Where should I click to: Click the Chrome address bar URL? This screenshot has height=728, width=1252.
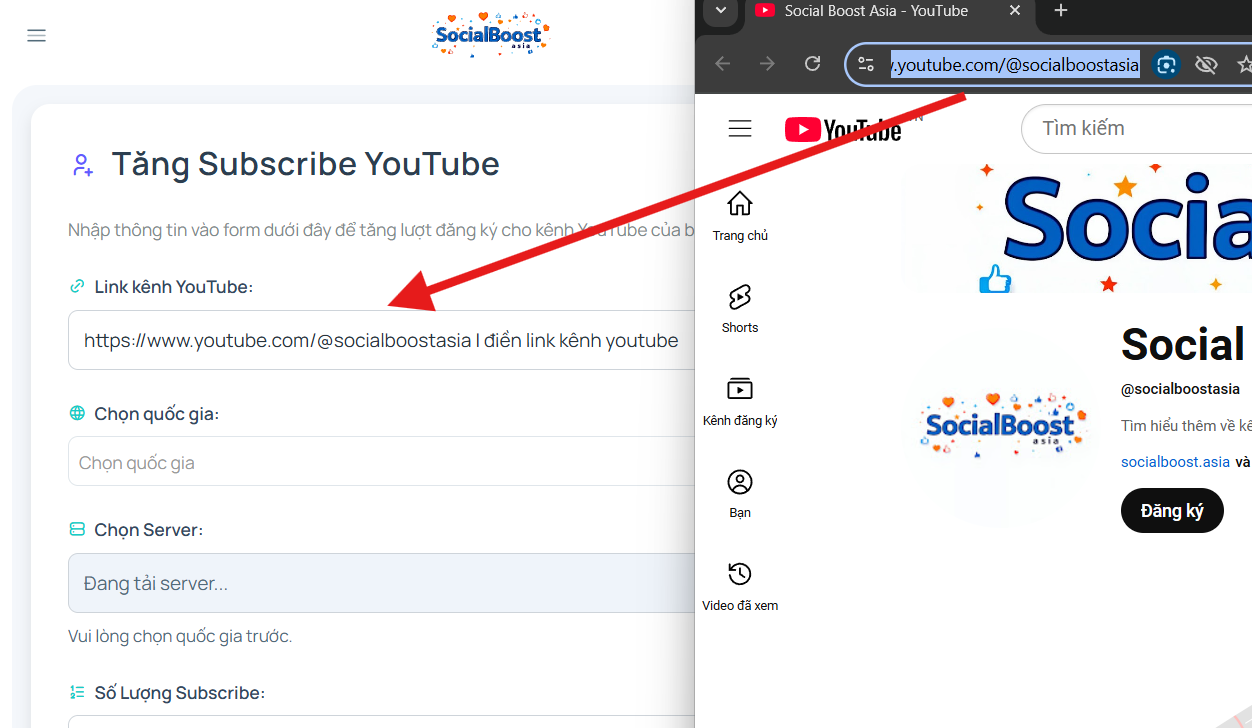coord(1015,65)
